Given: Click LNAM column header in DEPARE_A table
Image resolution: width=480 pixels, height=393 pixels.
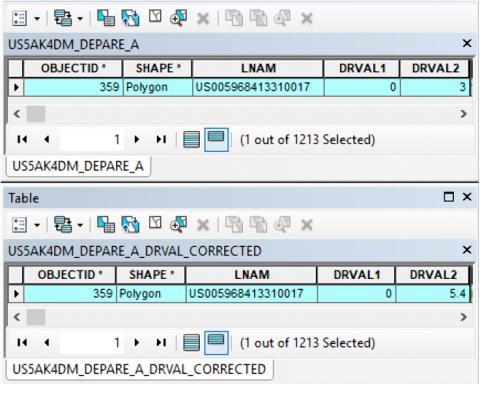Looking at the screenshot, I should coord(258,69).
